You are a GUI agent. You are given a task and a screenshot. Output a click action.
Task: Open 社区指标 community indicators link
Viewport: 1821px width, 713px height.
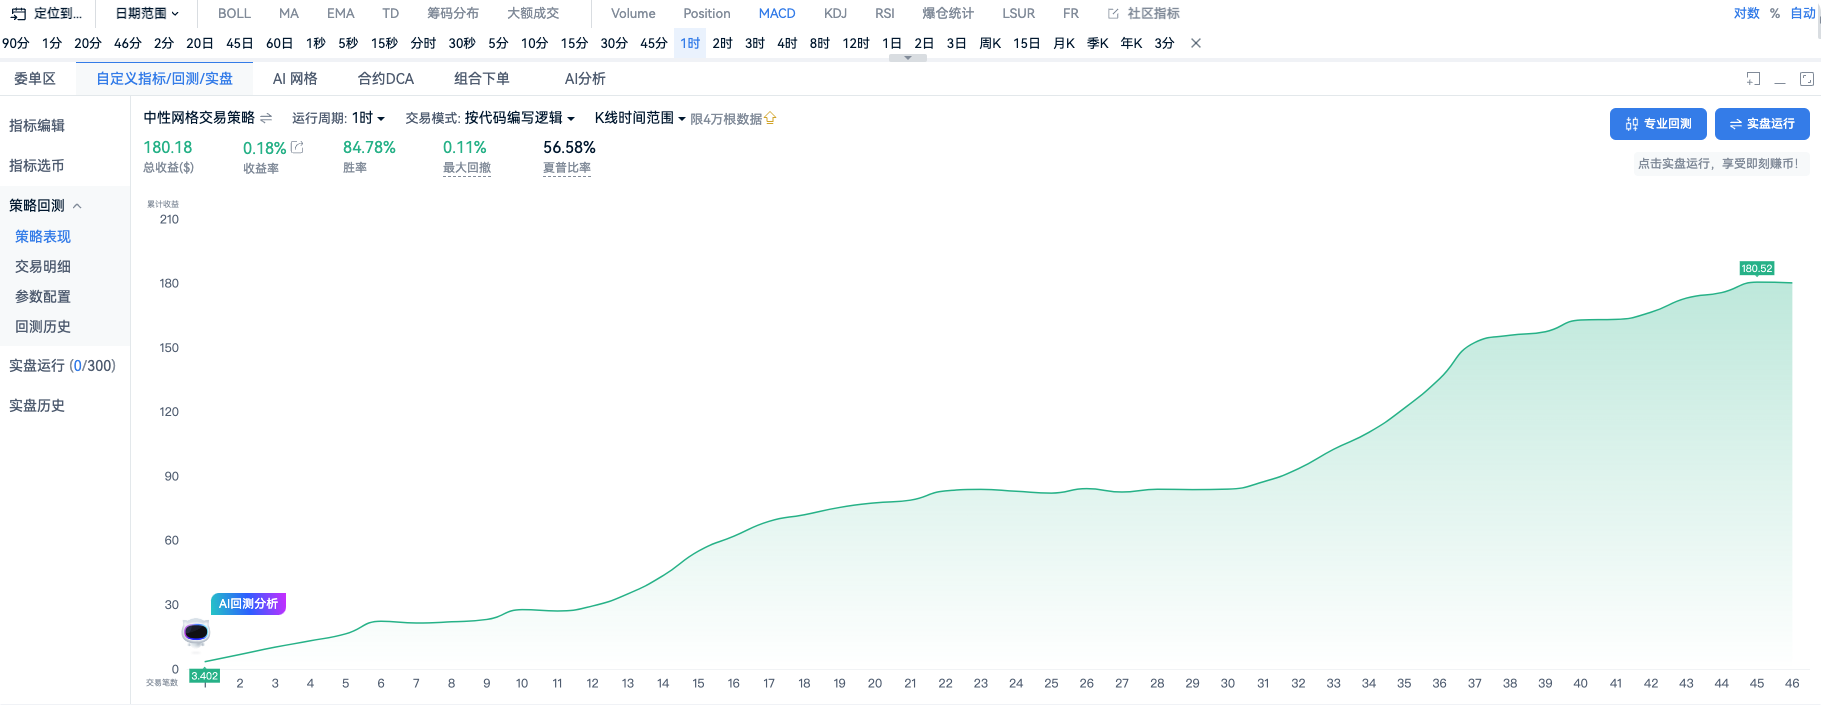[x=1144, y=14]
